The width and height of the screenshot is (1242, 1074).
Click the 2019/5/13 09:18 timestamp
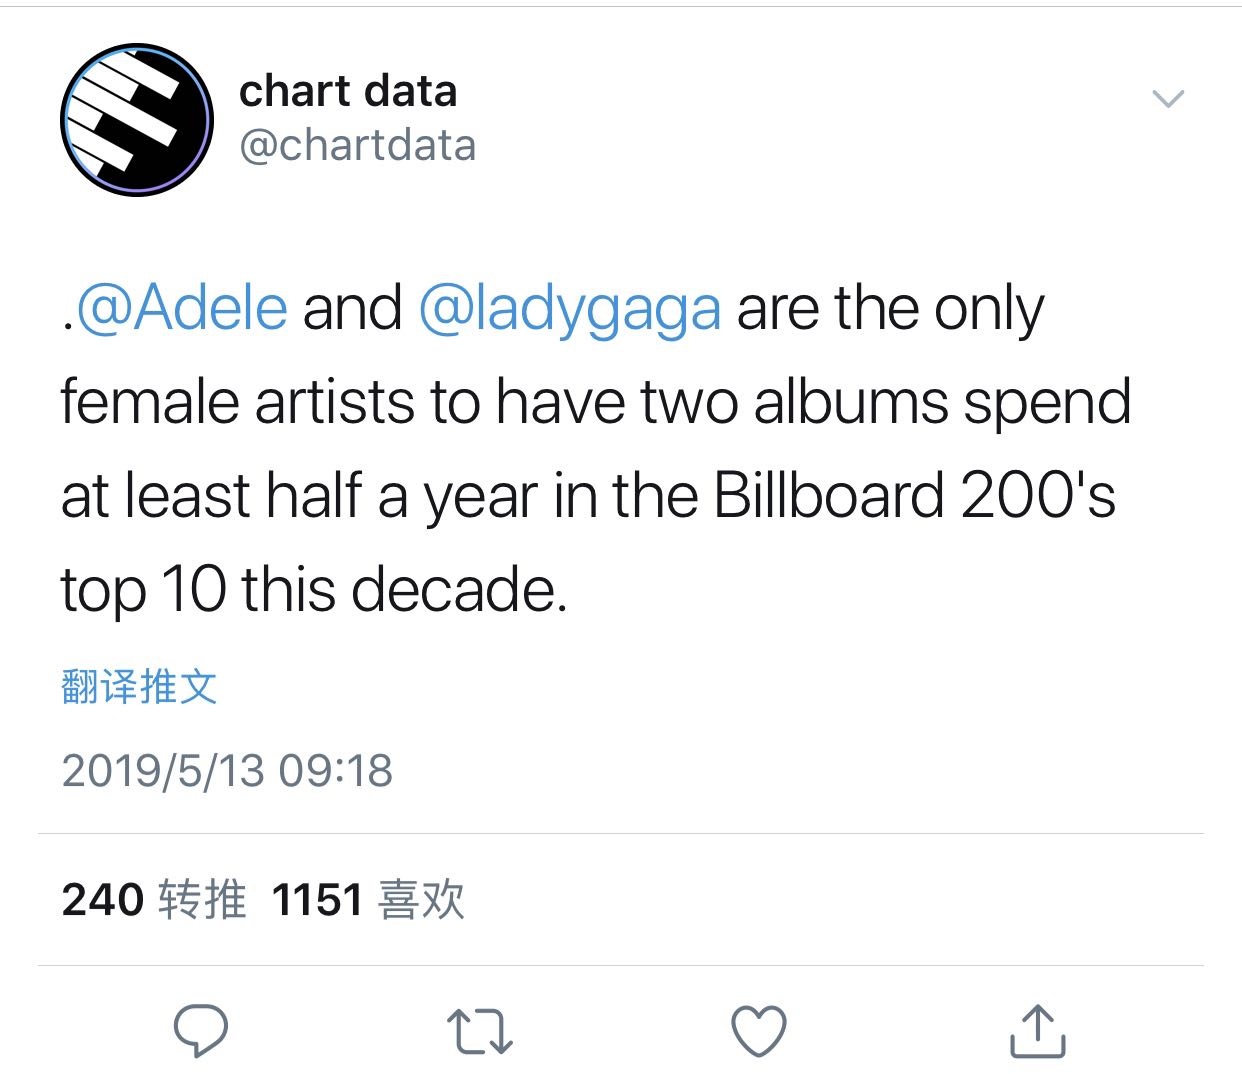point(227,771)
